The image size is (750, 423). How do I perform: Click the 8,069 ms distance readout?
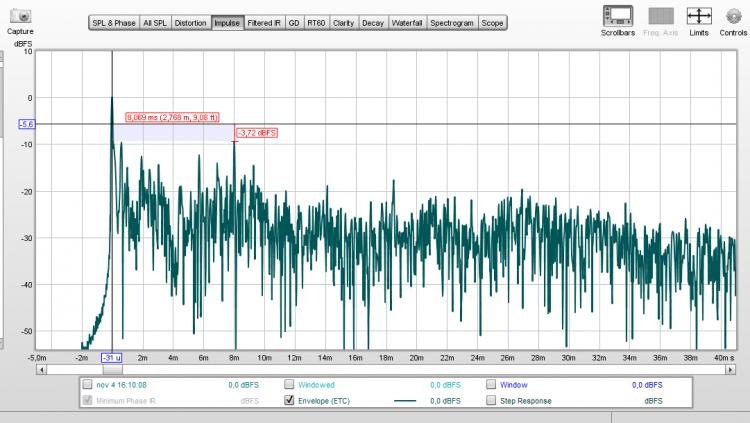[172, 117]
